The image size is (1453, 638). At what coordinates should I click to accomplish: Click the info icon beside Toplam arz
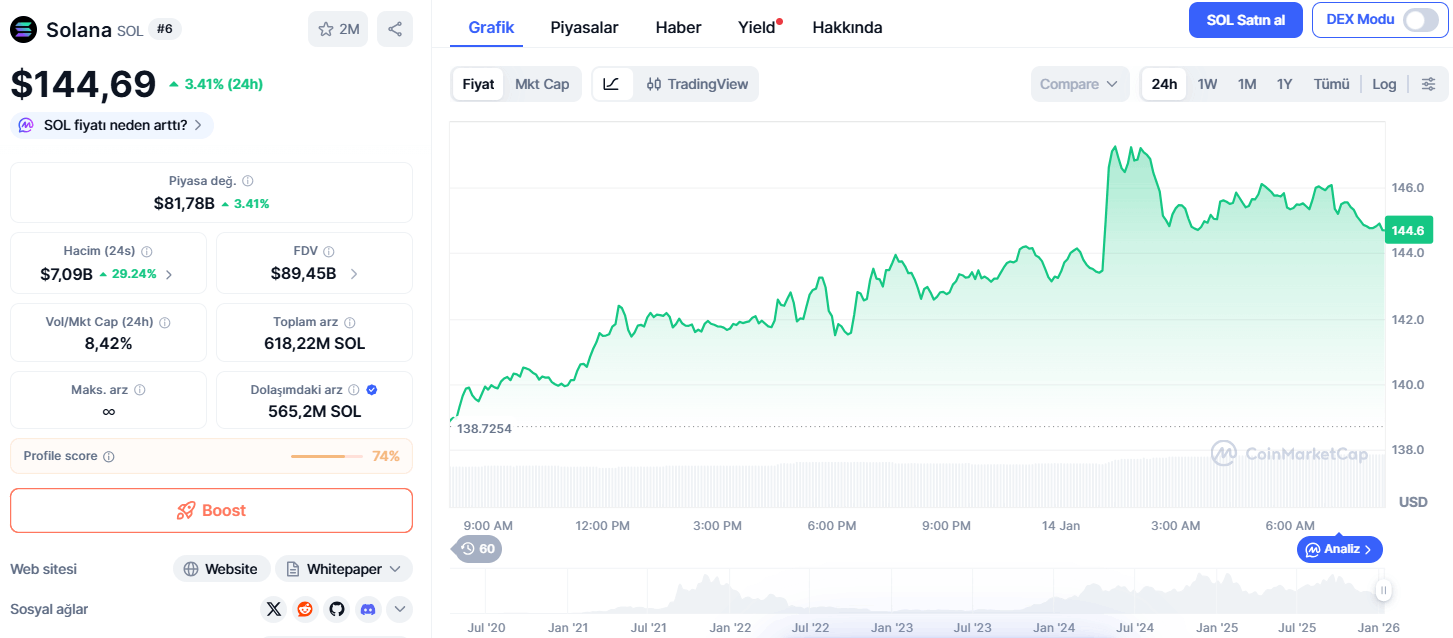click(350, 322)
